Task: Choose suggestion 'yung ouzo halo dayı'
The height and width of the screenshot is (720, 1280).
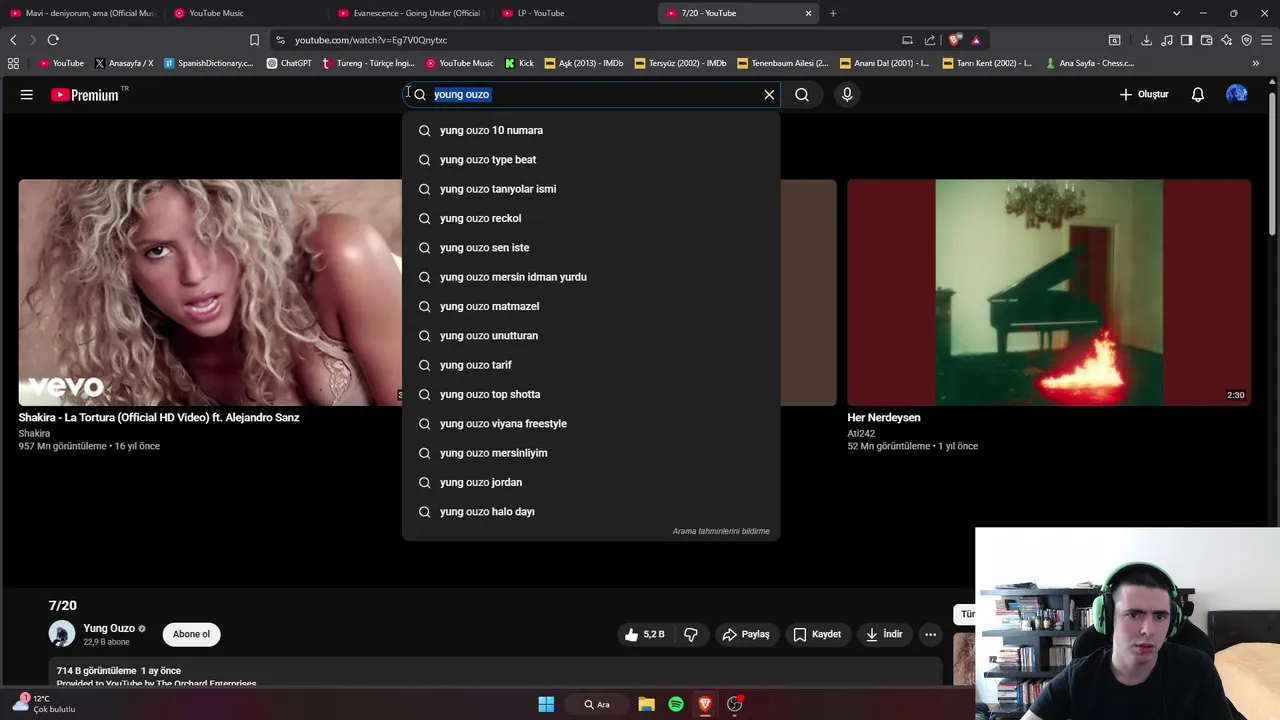Action: (591, 512)
